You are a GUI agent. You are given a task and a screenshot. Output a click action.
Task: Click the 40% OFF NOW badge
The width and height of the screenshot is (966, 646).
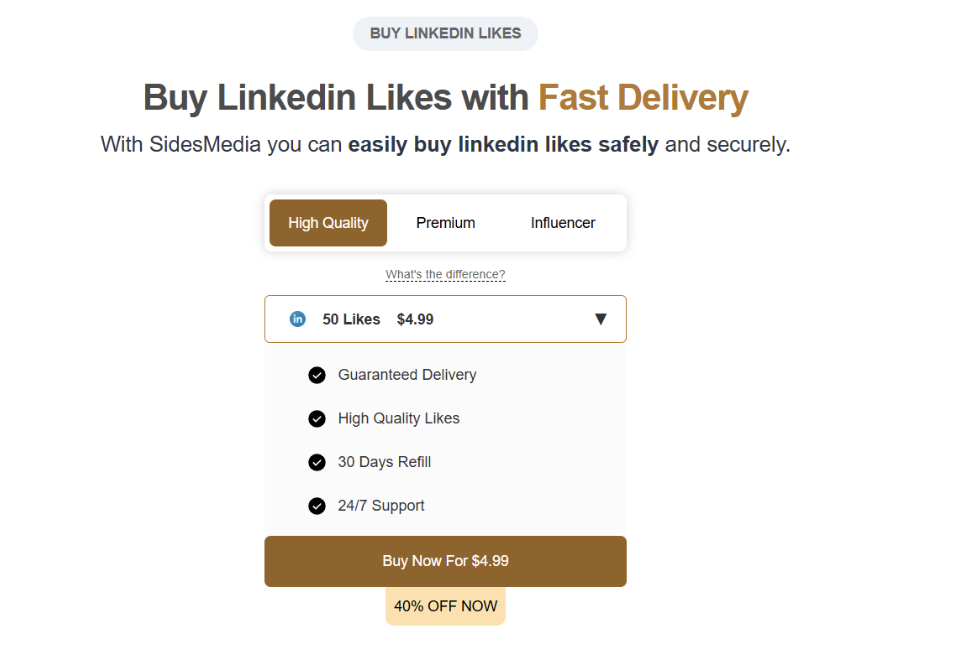coord(445,606)
